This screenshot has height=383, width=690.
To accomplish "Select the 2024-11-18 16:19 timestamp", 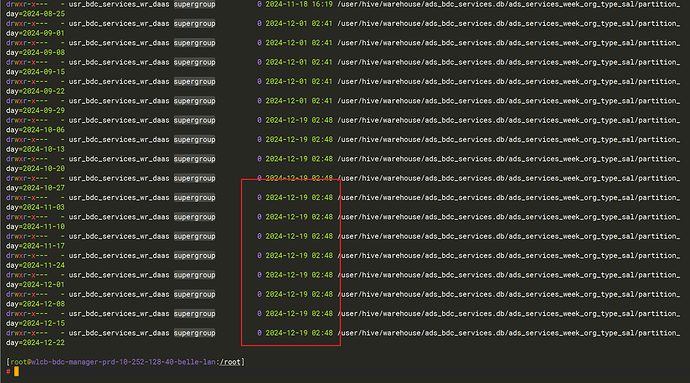I will click(299, 4).
